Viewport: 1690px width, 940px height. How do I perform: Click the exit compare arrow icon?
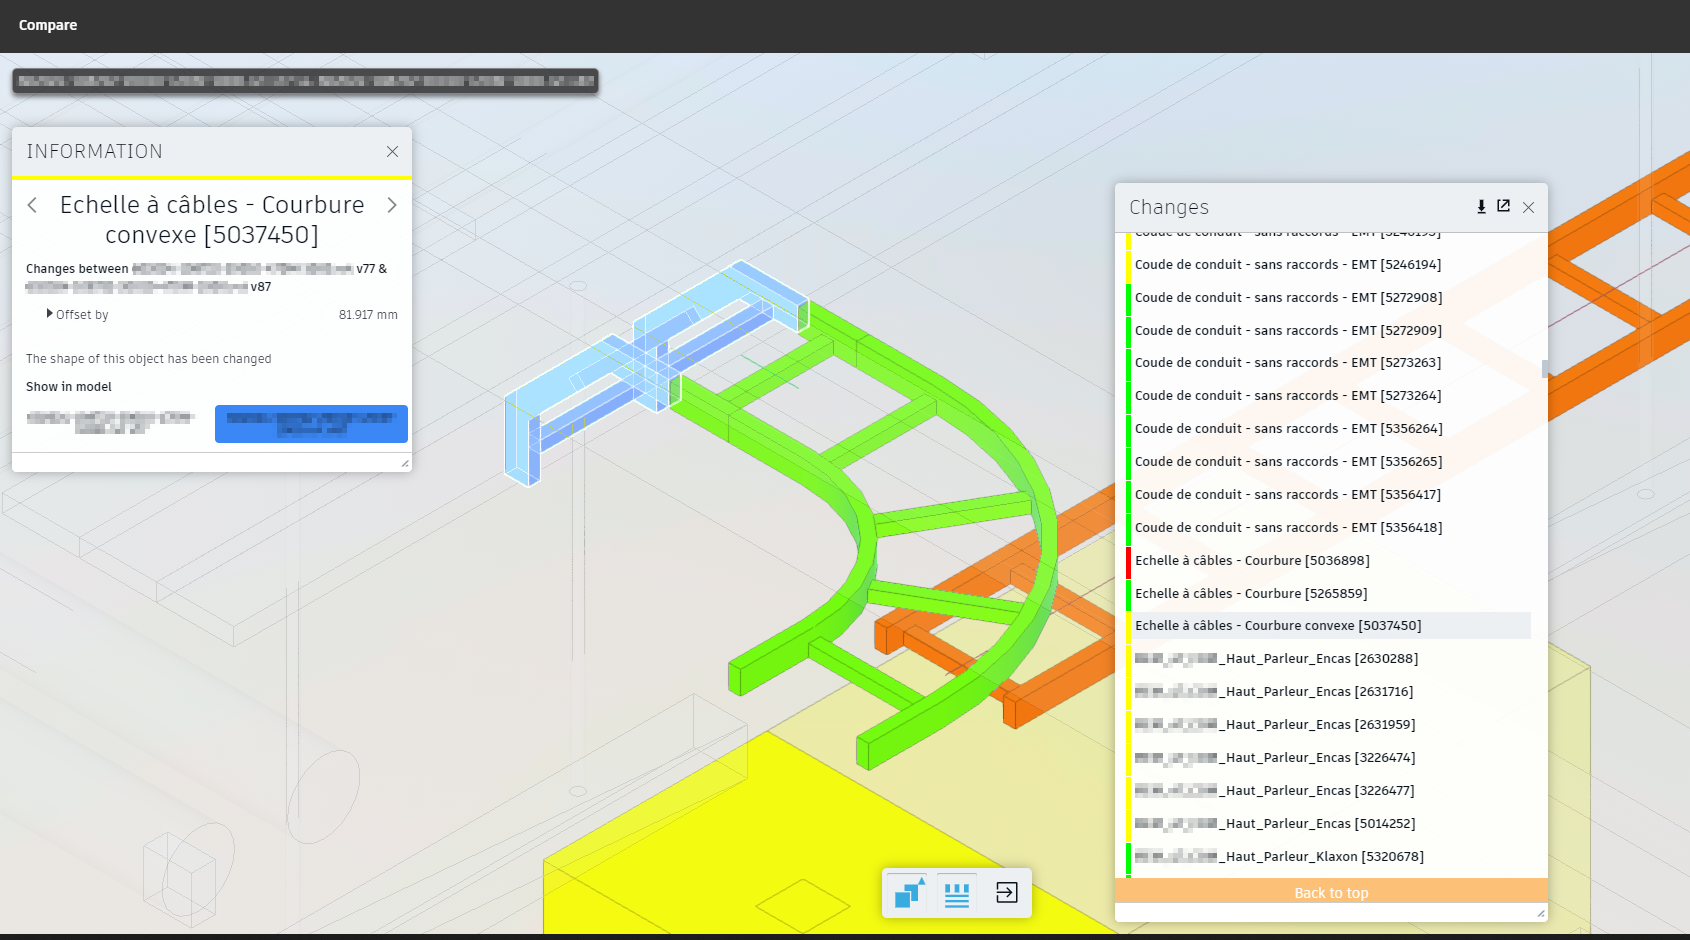click(x=1006, y=893)
